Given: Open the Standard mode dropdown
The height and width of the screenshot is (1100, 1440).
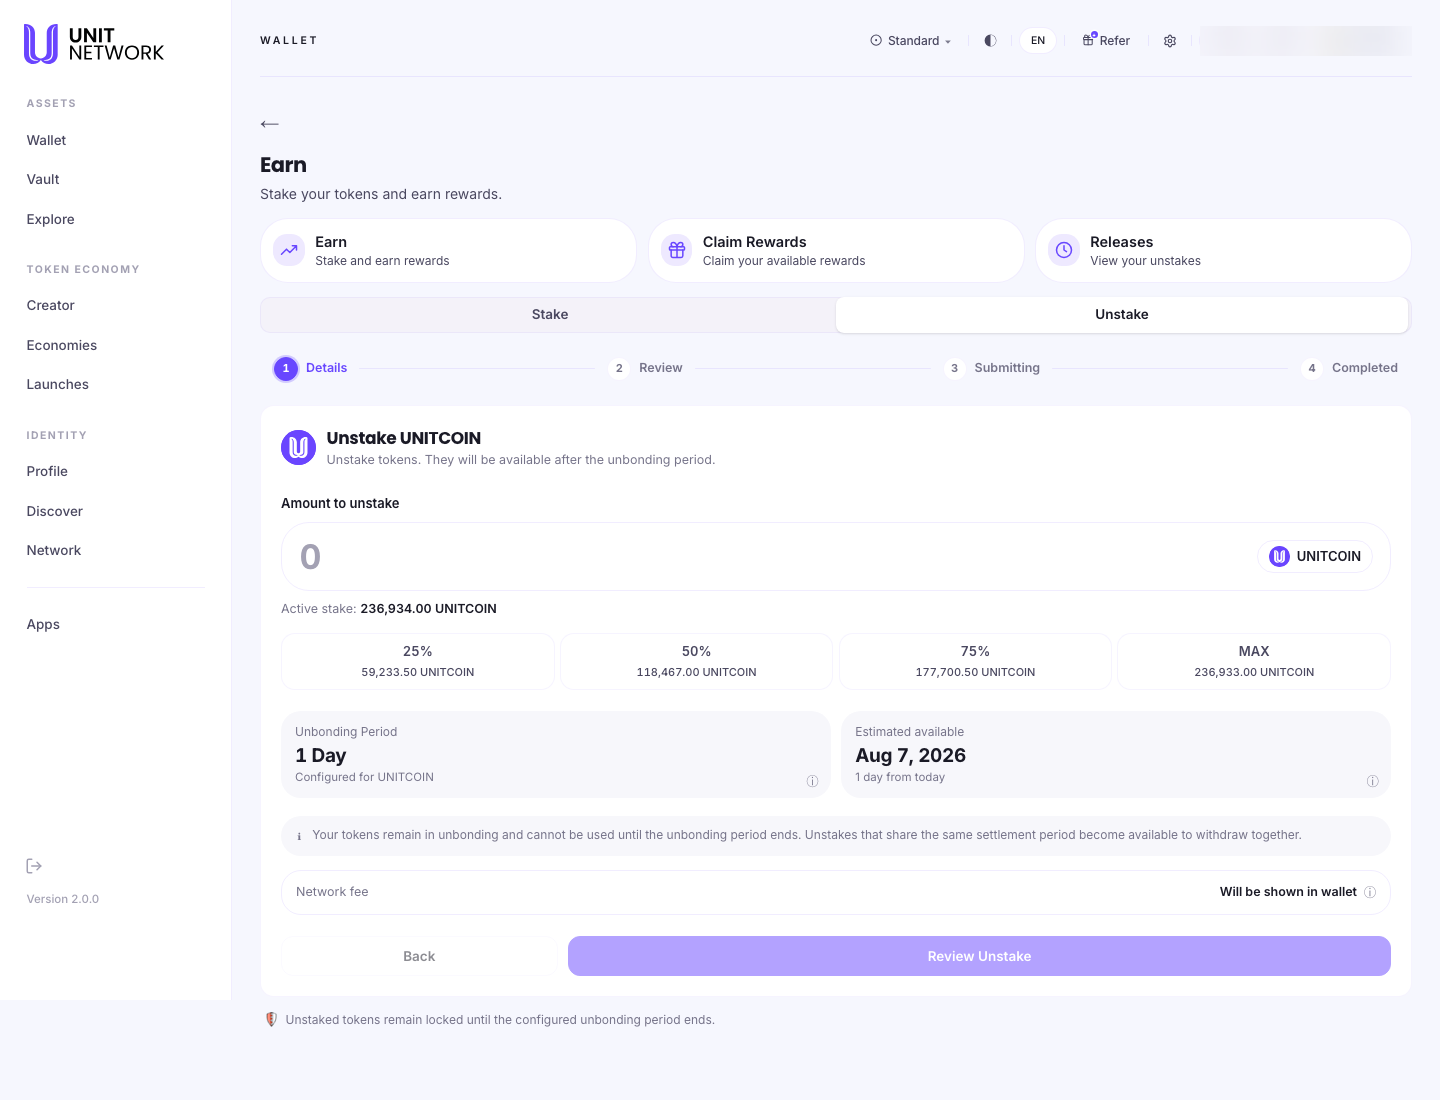Looking at the screenshot, I should (x=911, y=41).
